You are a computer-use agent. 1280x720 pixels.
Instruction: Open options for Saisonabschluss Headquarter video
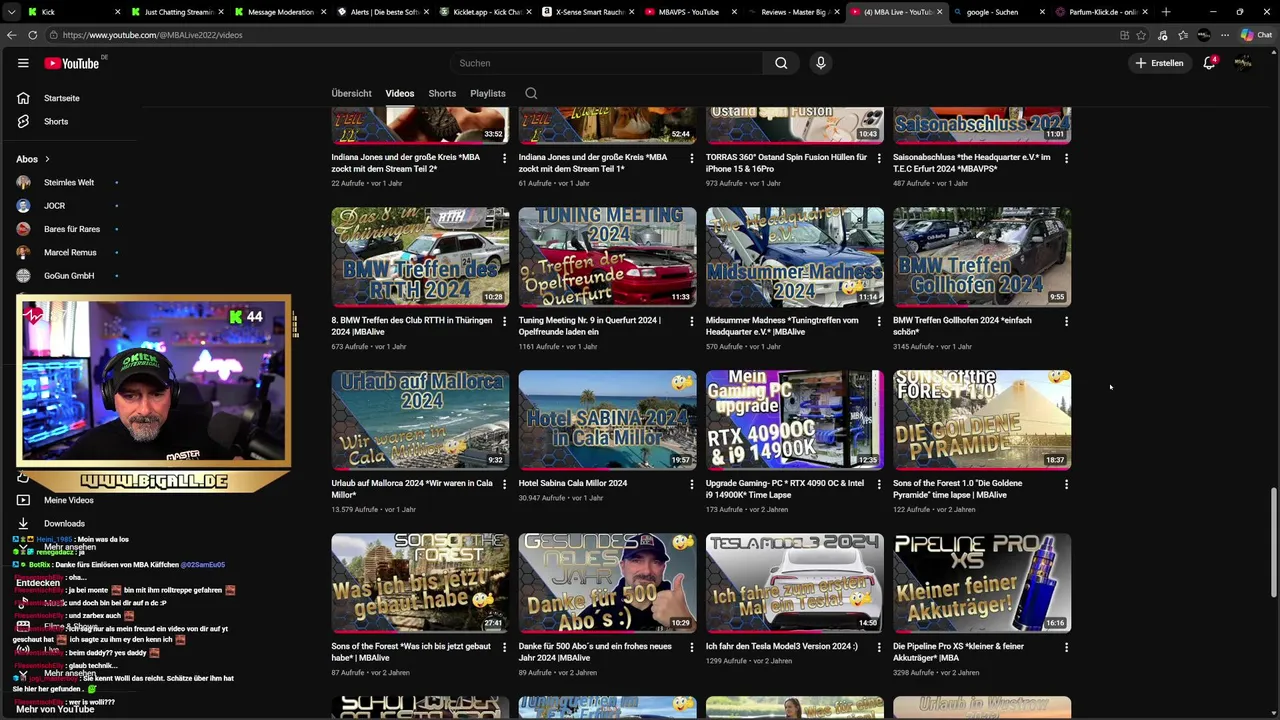(x=1066, y=158)
